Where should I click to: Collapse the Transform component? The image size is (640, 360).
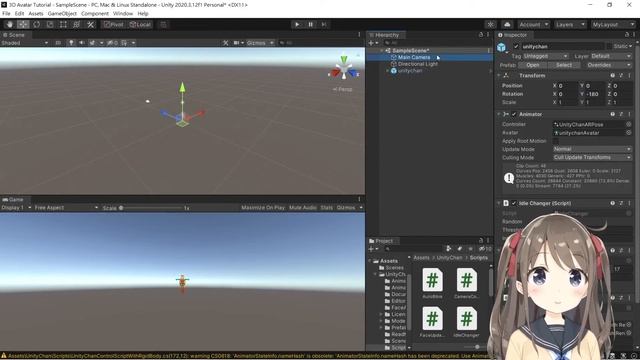(x=499, y=76)
